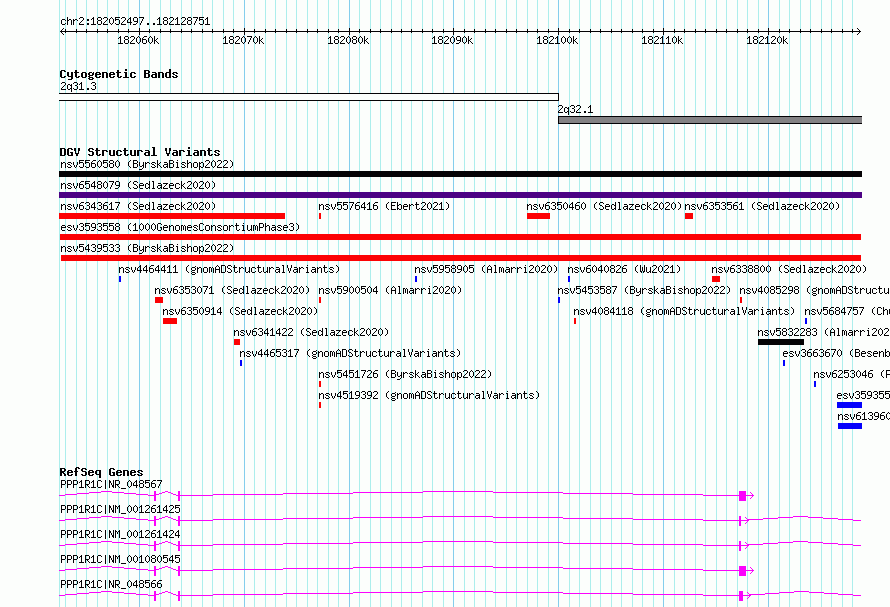The height and width of the screenshot is (607, 890).
Task: Click the 182090k ruler tick label
Action: [452, 40]
